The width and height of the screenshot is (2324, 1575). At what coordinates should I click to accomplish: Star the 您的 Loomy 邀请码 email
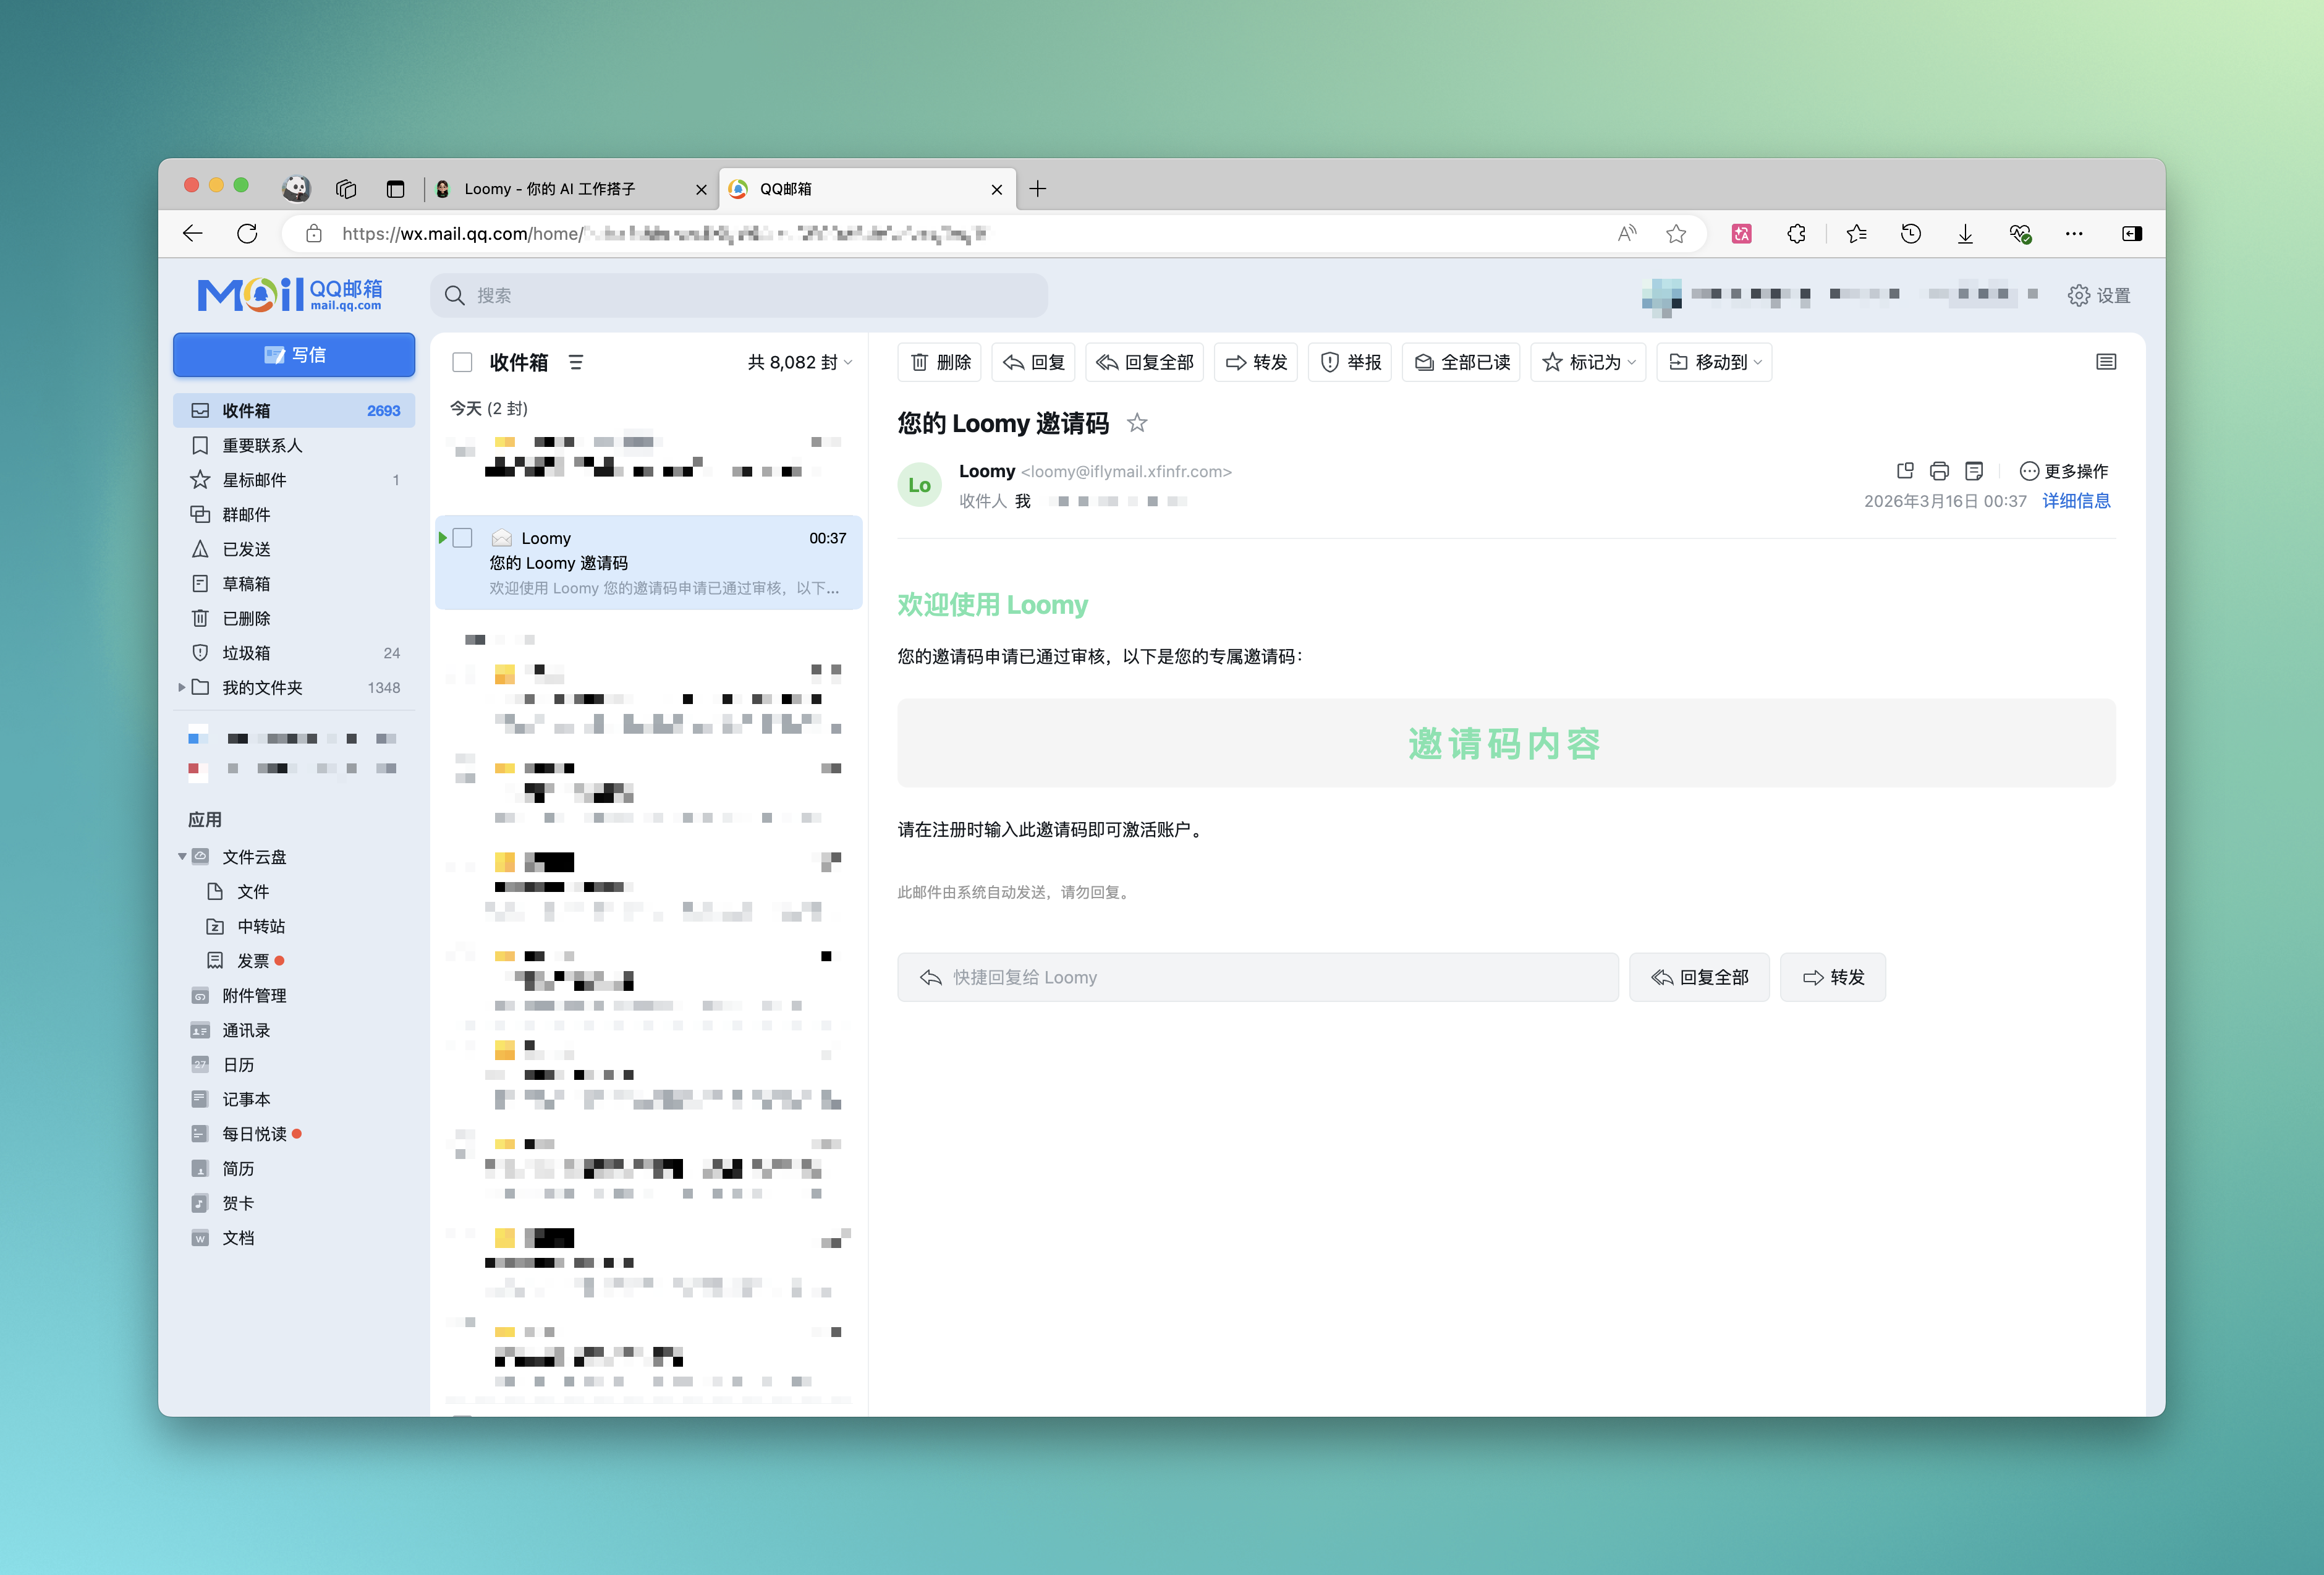point(1136,423)
